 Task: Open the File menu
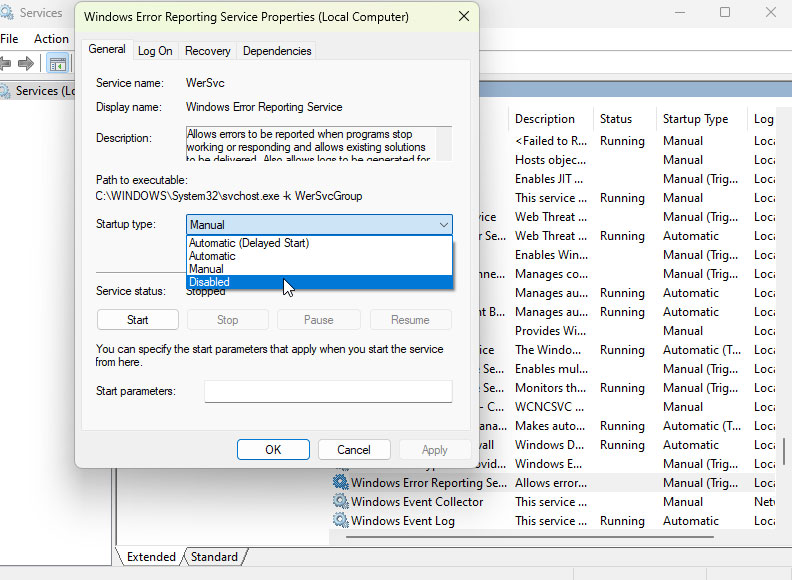point(10,39)
